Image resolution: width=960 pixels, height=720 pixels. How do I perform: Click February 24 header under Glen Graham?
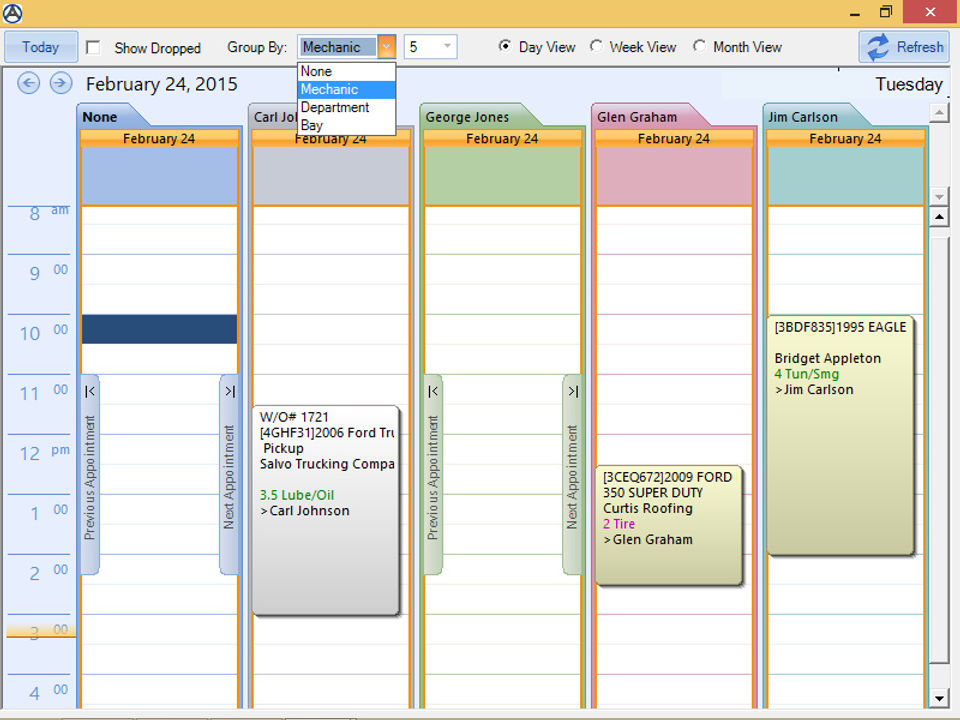(x=673, y=138)
